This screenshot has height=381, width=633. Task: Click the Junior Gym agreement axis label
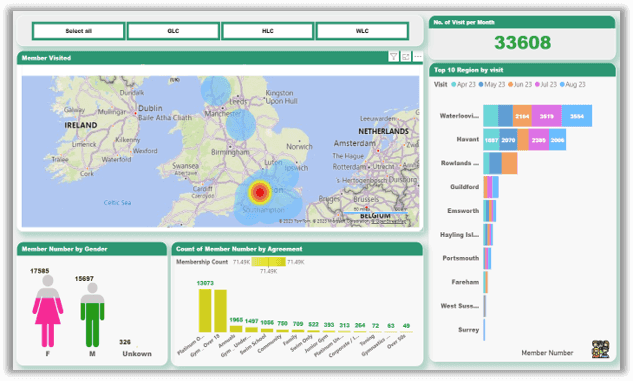tap(316, 343)
